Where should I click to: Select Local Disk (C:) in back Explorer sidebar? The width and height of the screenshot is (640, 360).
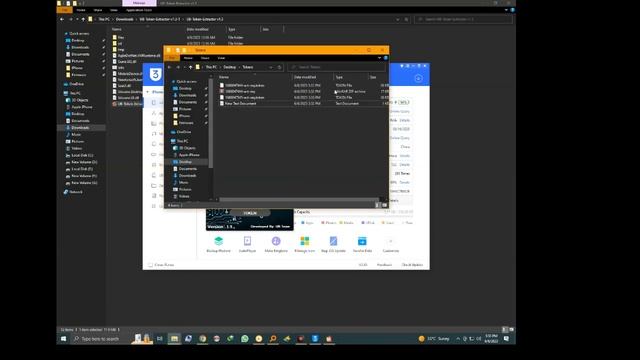point(82,155)
